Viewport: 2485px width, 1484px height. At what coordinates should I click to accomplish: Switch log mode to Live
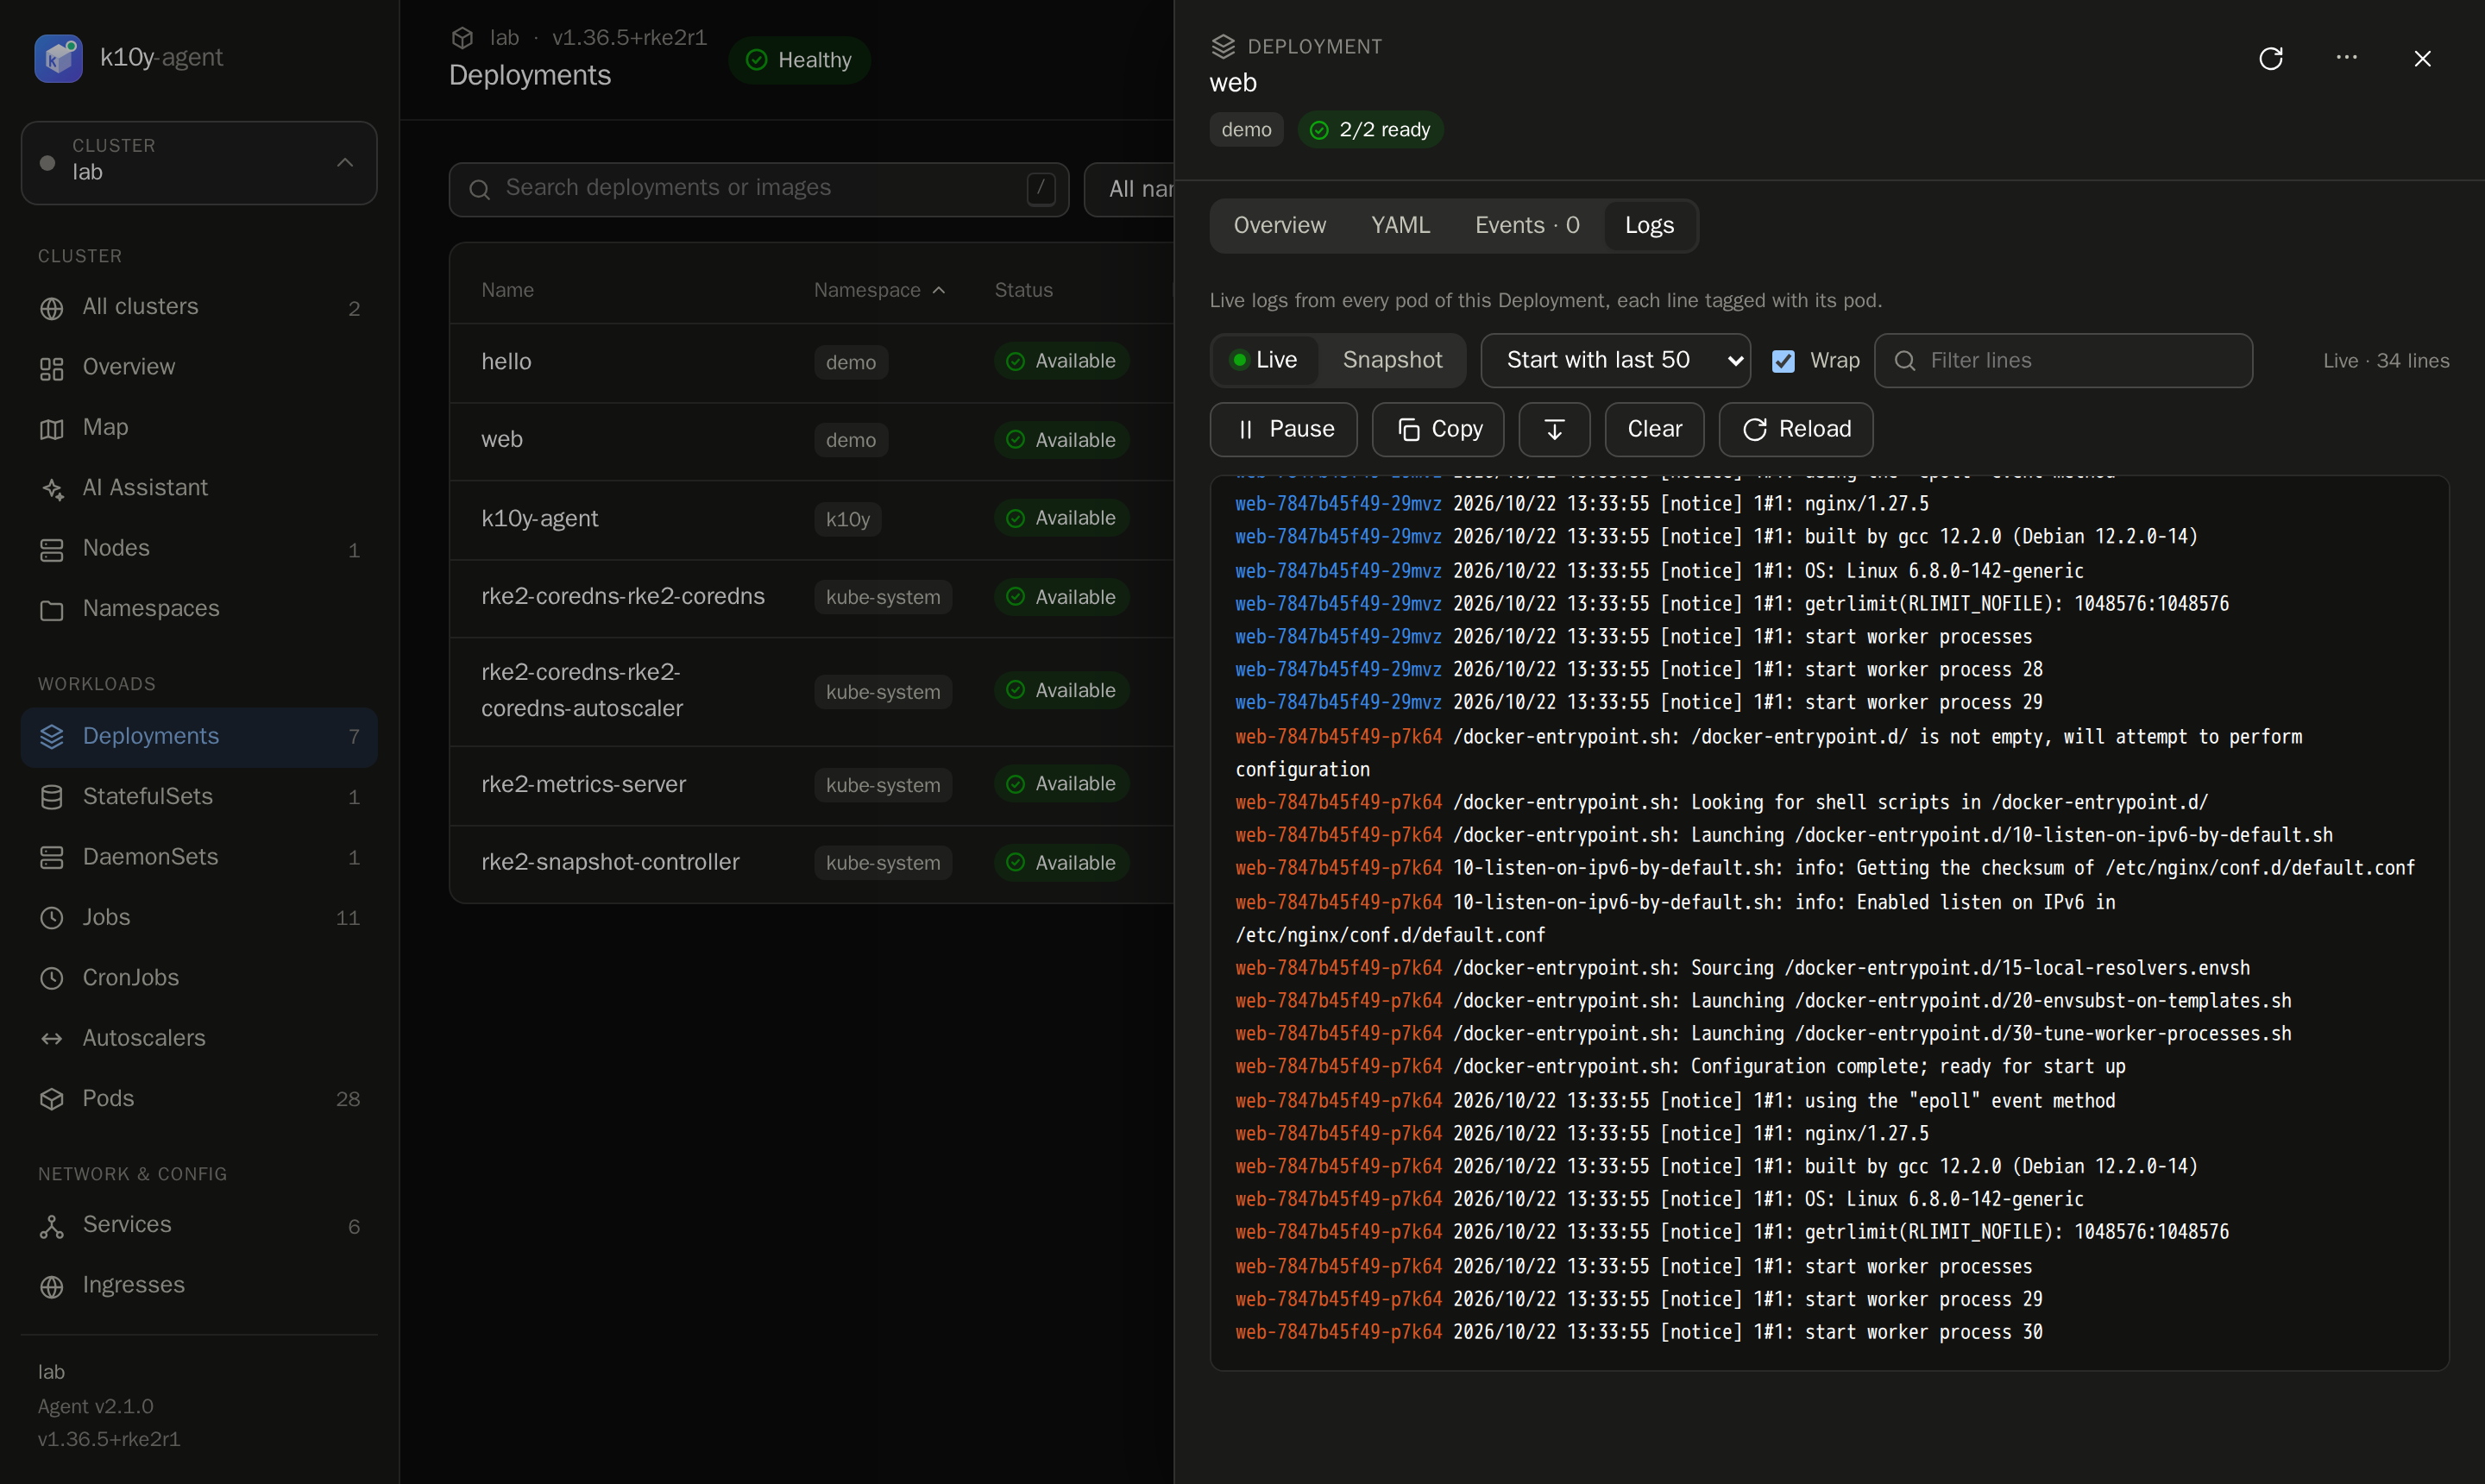[x=1264, y=360]
